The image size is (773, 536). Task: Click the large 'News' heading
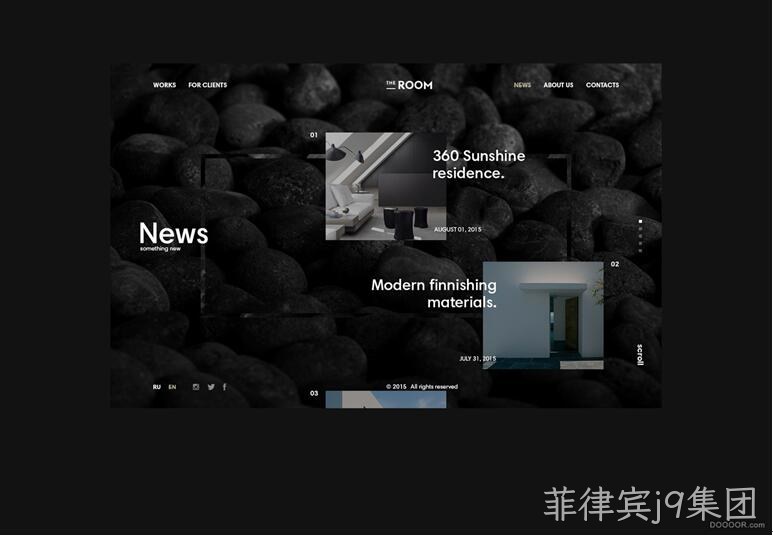(x=174, y=233)
